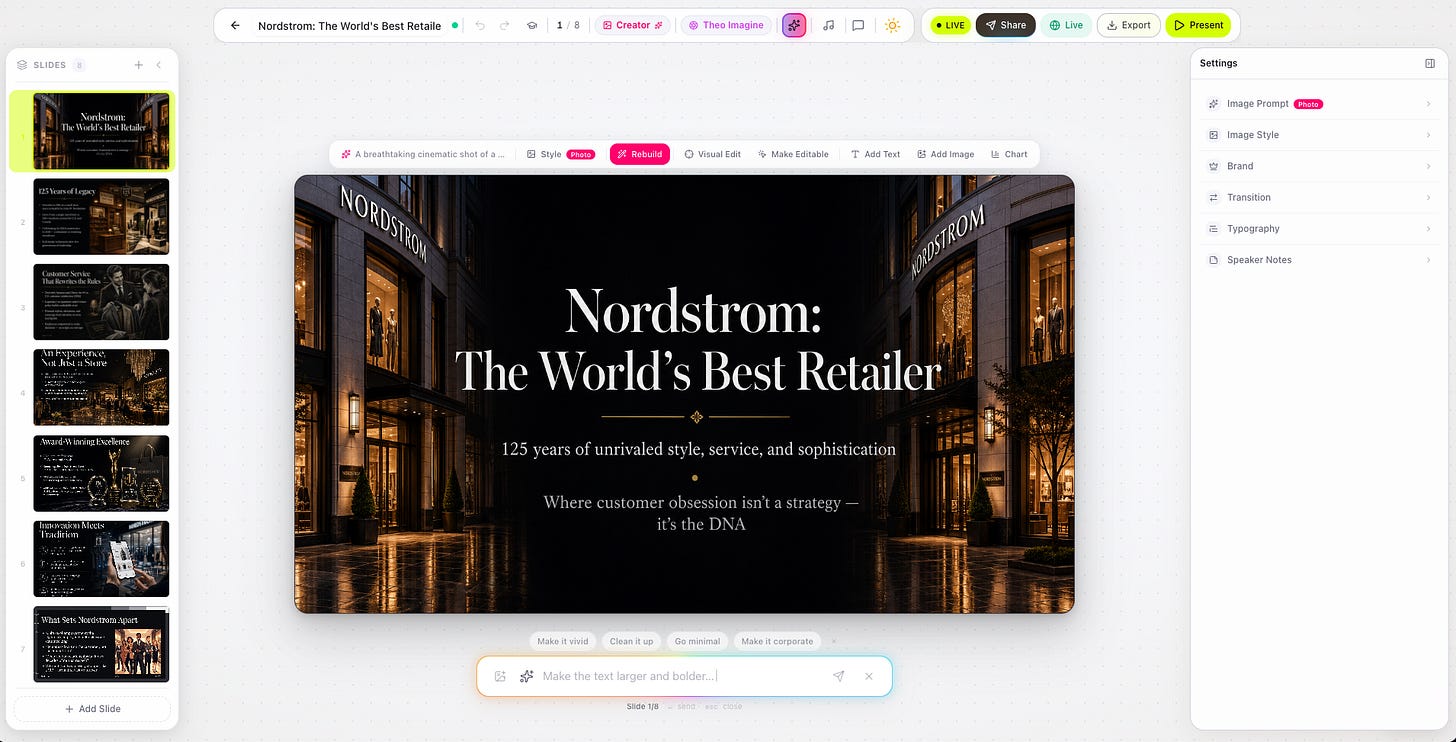
Task: Select the "What Sets Nordstrom Apart" slide thumbnail
Action: [x=101, y=644]
